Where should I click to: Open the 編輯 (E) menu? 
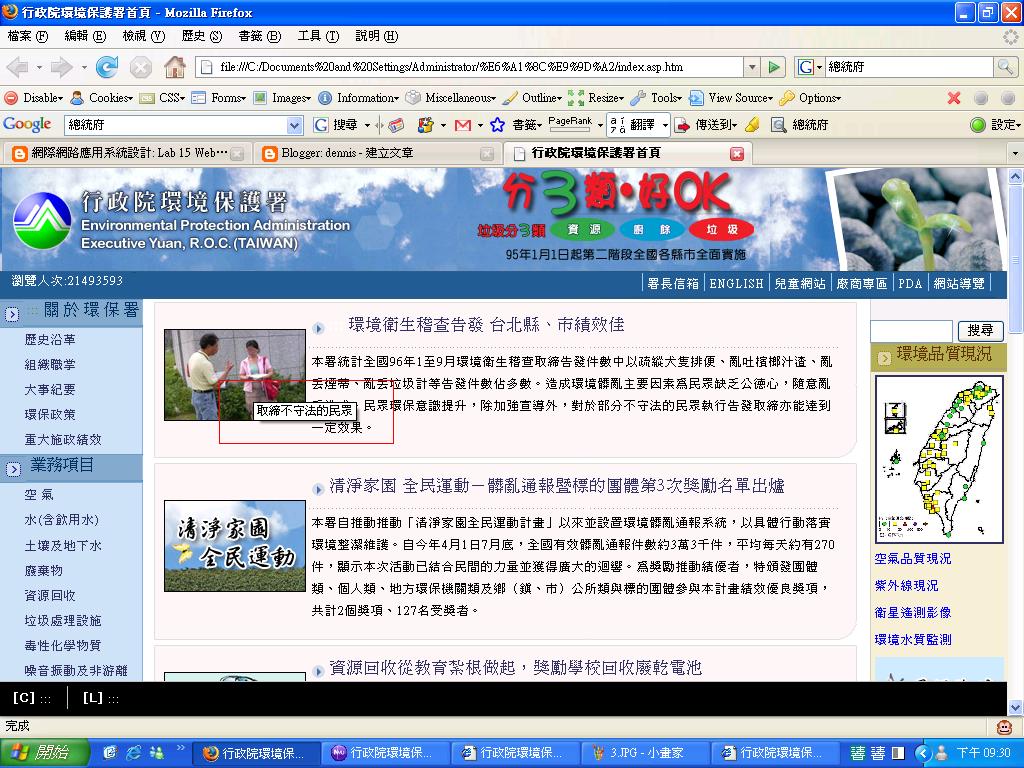[x=85, y=36]
